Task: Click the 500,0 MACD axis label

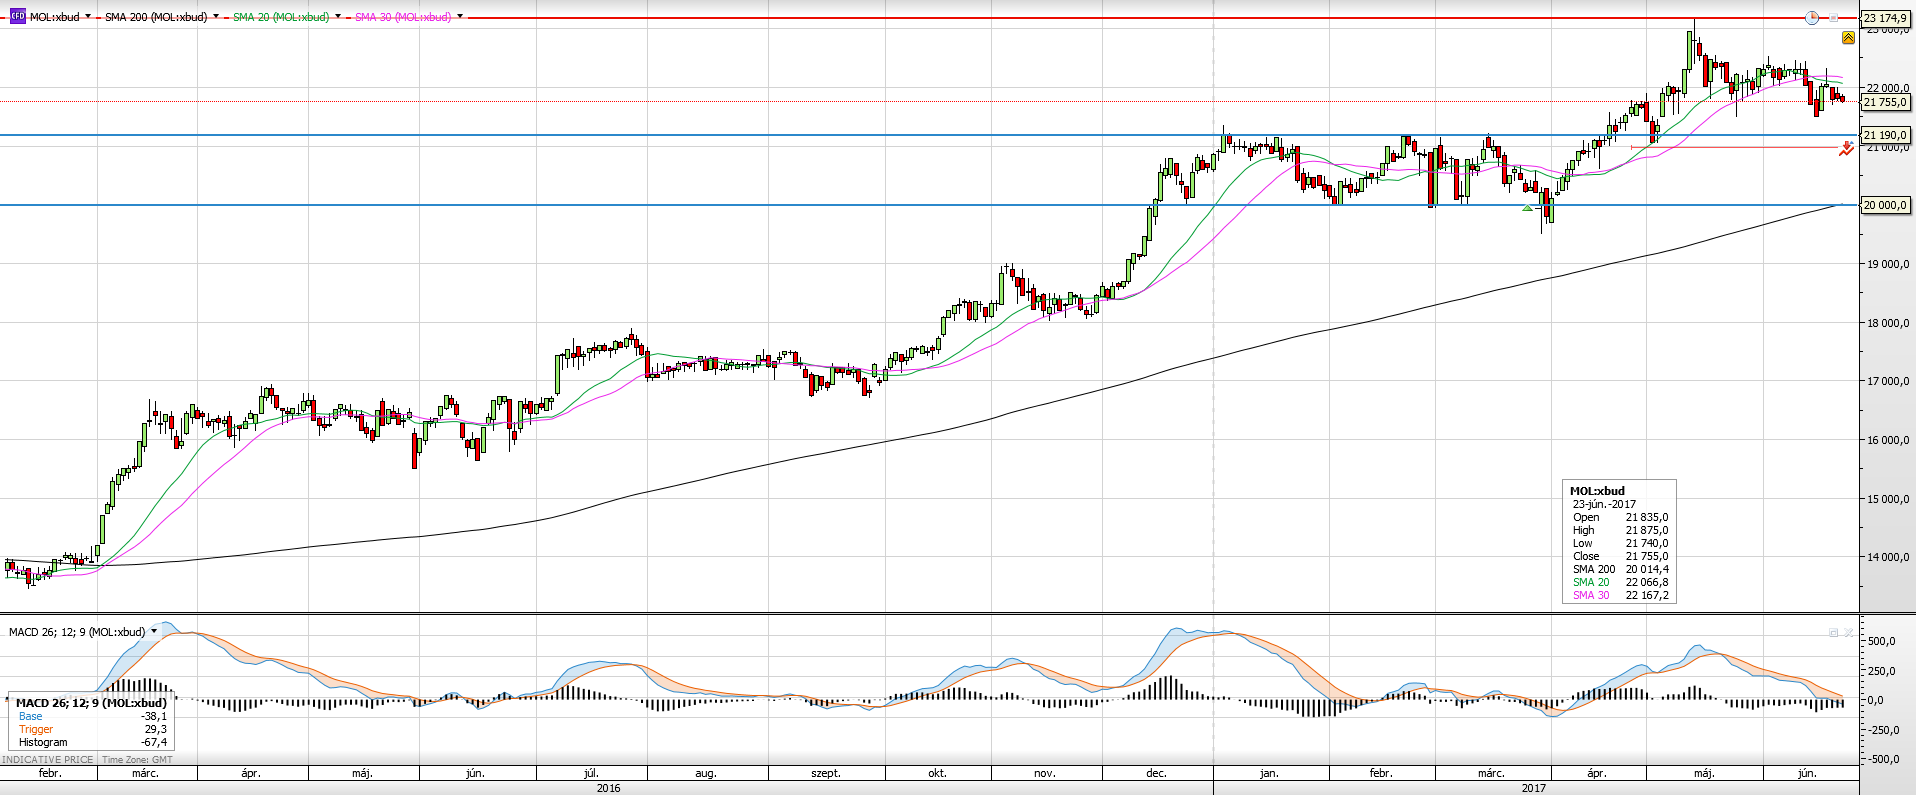Action: [1882, 641]
